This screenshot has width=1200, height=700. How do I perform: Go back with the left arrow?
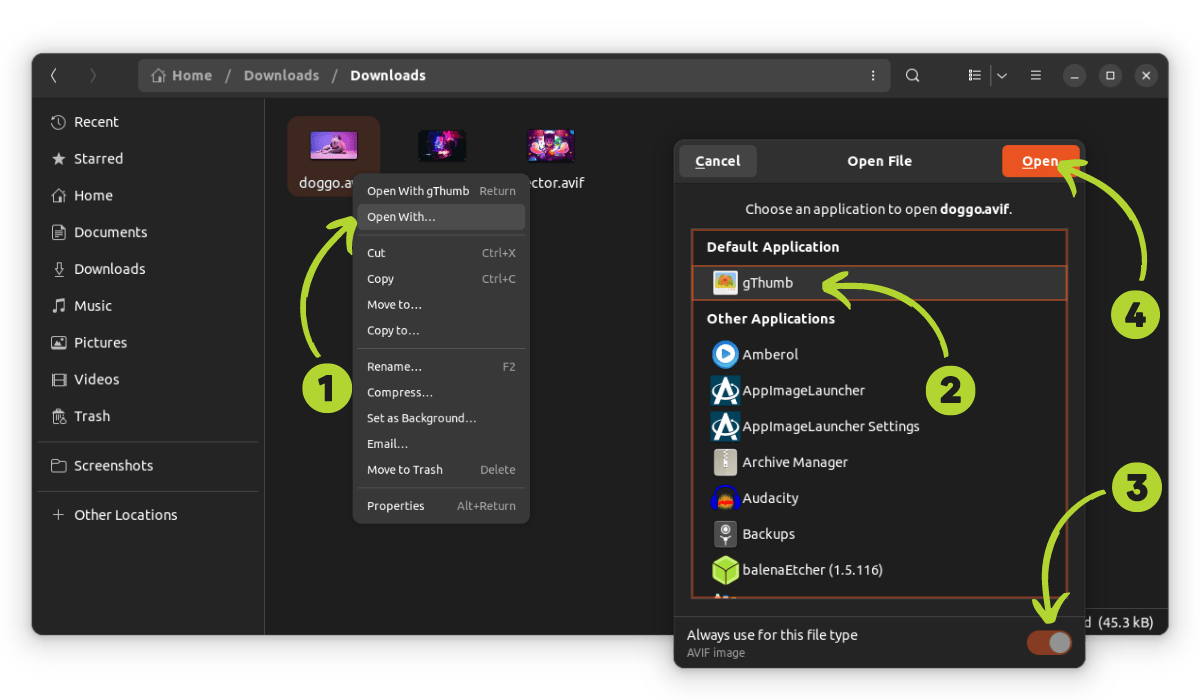[x=54, y=76]
